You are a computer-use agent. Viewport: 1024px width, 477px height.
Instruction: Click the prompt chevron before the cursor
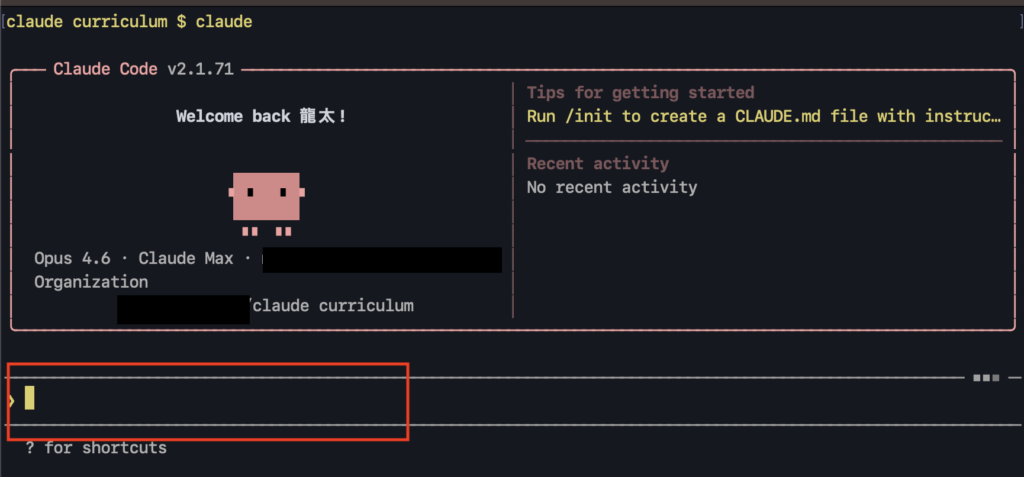[11, 399]
